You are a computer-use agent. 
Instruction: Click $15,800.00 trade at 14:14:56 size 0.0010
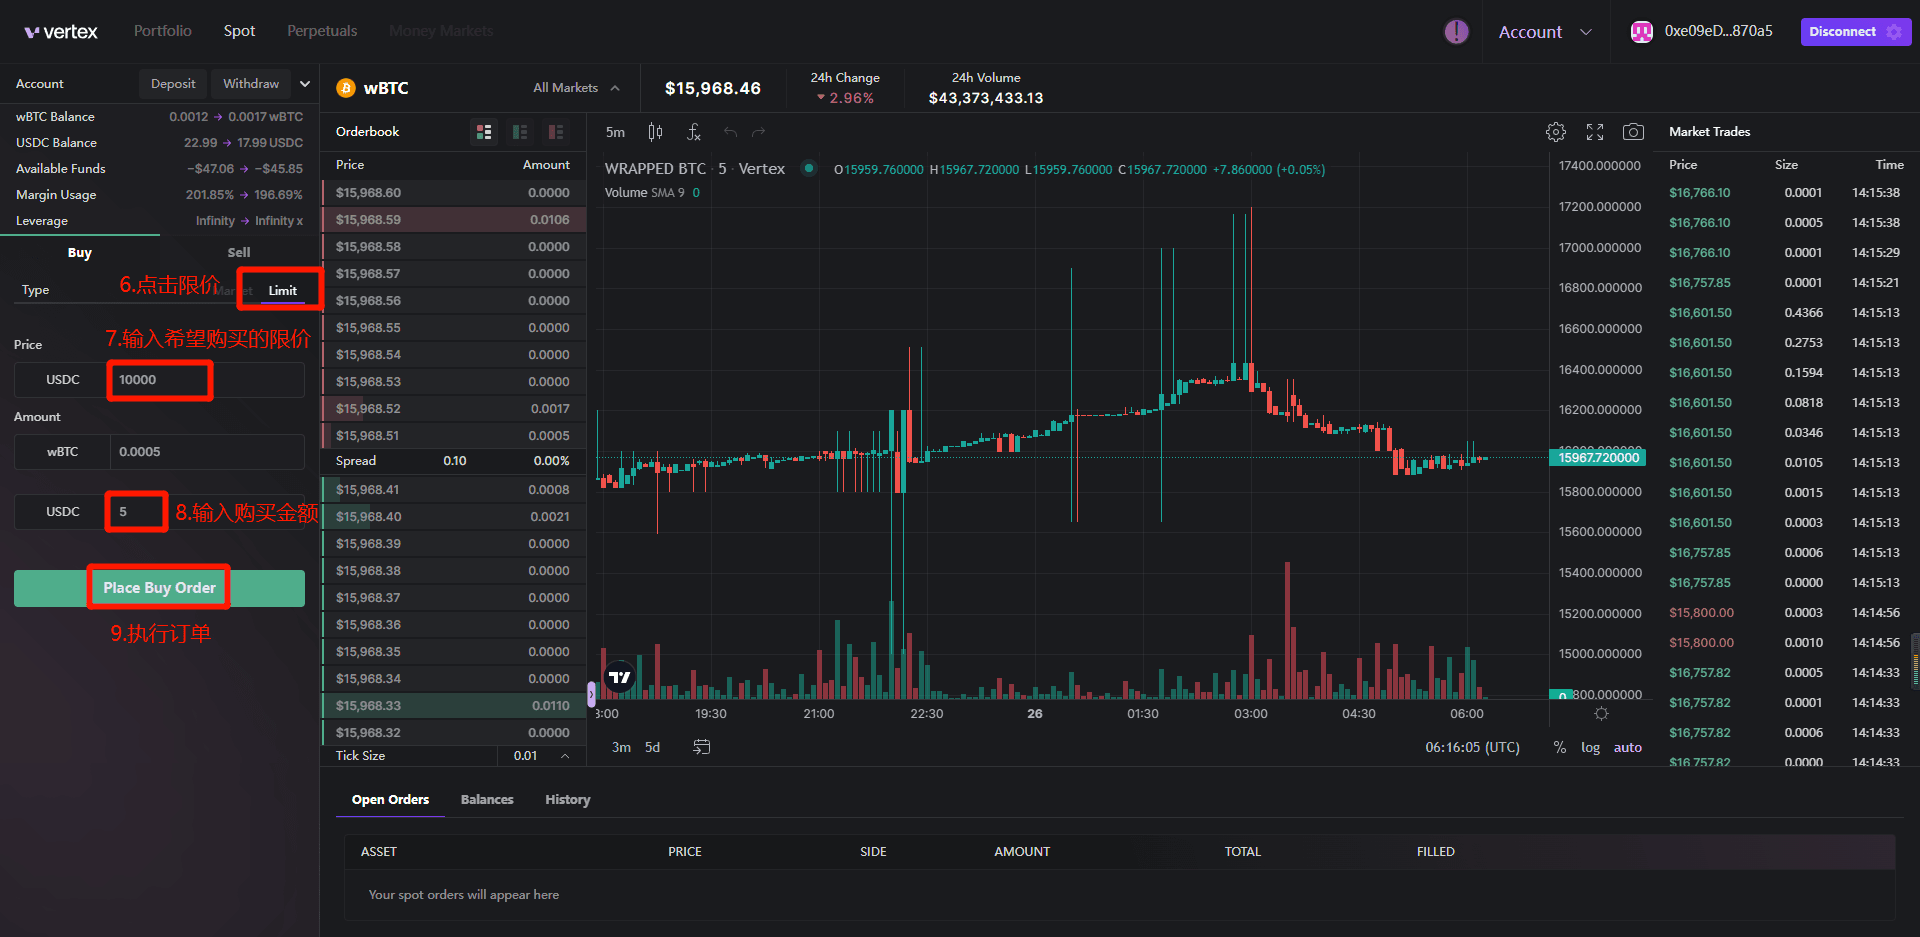click(1784, 643)
